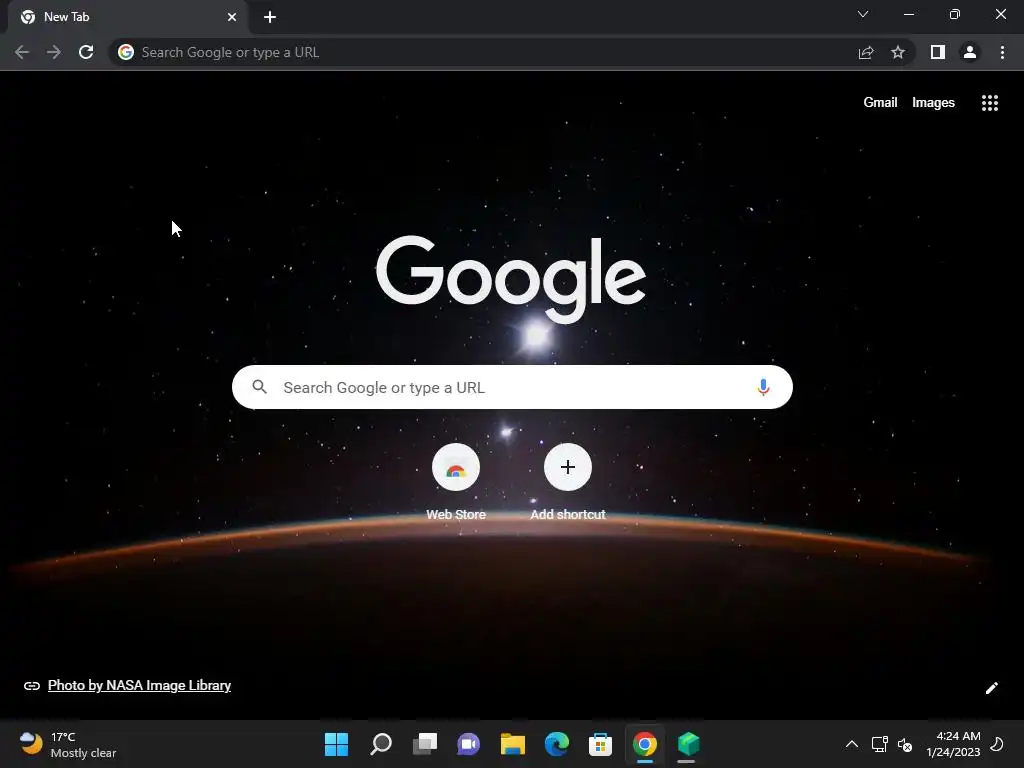The image size is (1024, 768).
Task: Open the weather widget showing 17°C
Action: point(67,744)
